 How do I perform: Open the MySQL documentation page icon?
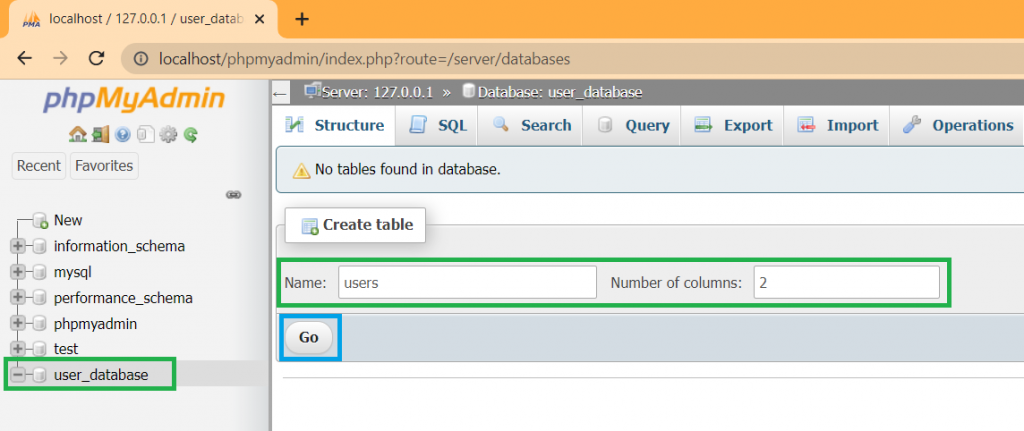coord(145,135)
